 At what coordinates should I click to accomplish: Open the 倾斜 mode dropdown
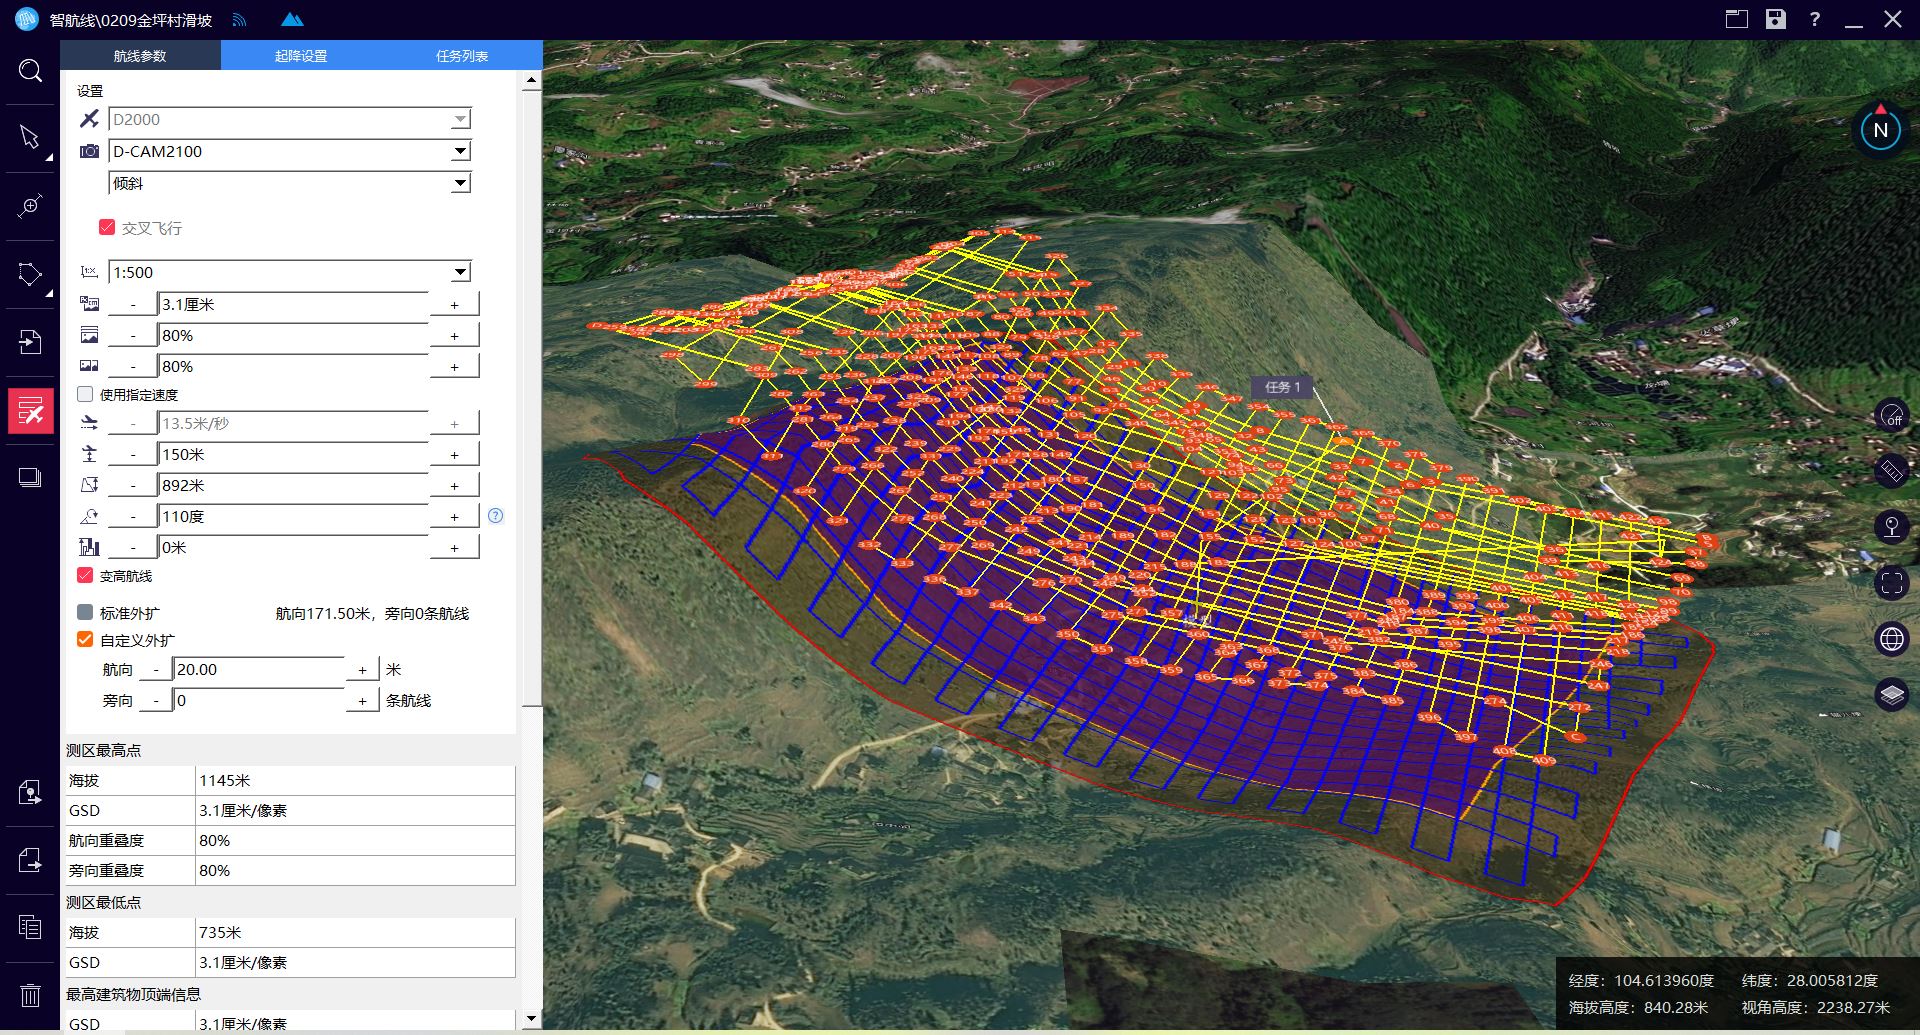click(460, 183)
